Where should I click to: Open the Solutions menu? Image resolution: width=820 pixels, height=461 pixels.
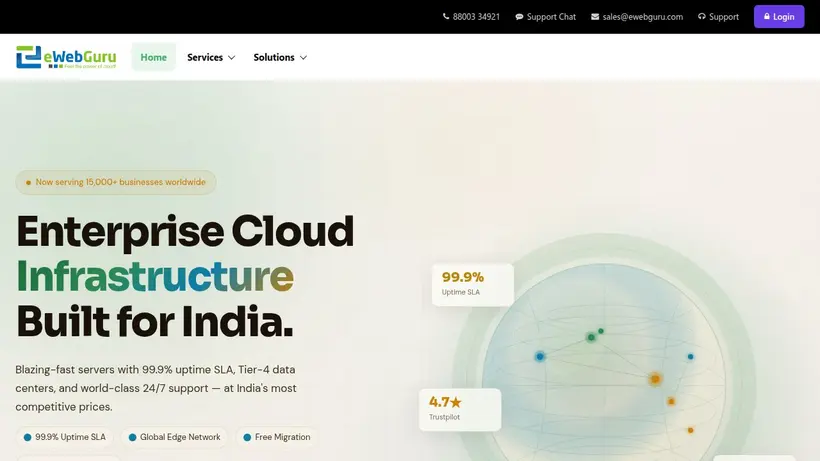pos(280,57)
